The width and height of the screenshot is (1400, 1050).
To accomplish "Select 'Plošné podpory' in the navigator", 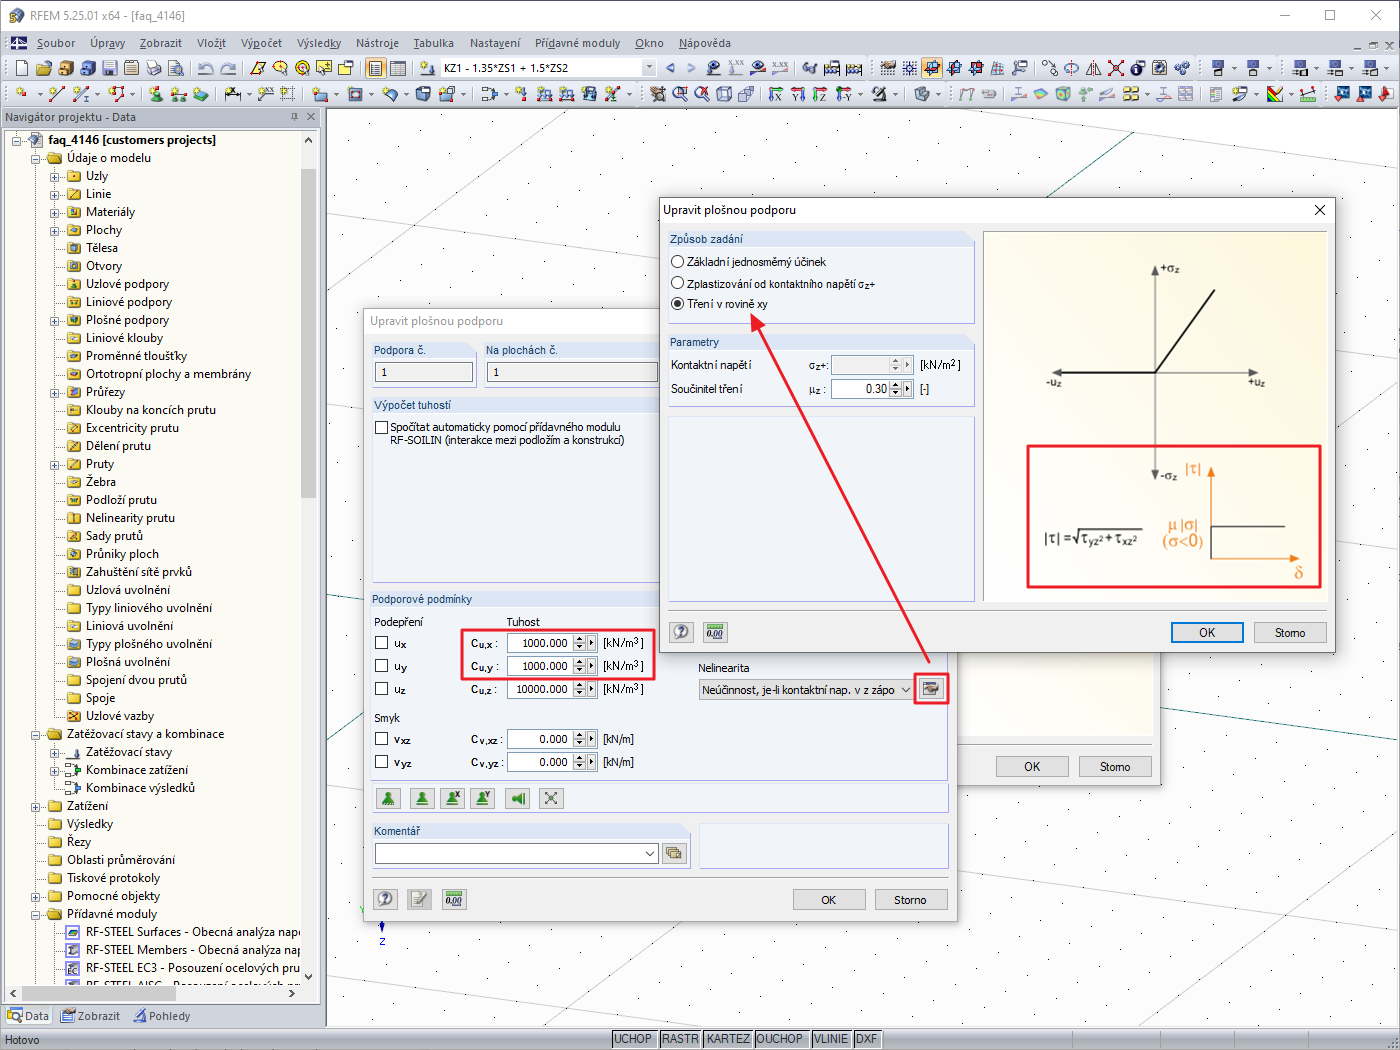I will [x=127, y=320].
